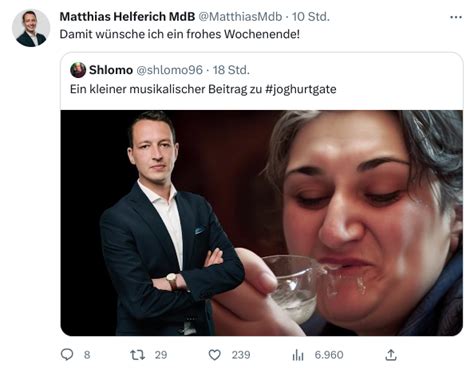The height and width of the screenshot is (368, 474).
Task: Click the reply count 8
Action: [87, 355]
